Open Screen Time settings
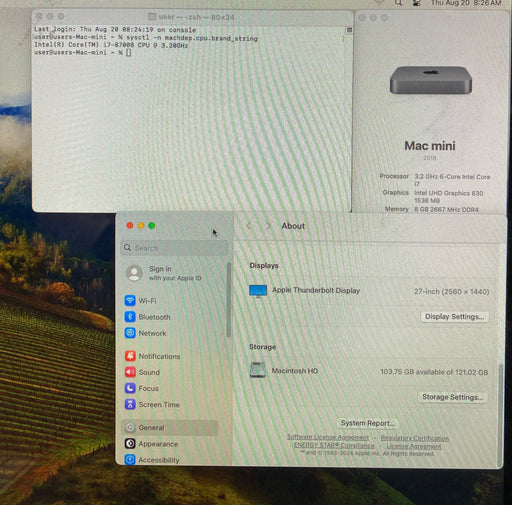The width and height of the screenshot is (512, 505). point(152,405)
